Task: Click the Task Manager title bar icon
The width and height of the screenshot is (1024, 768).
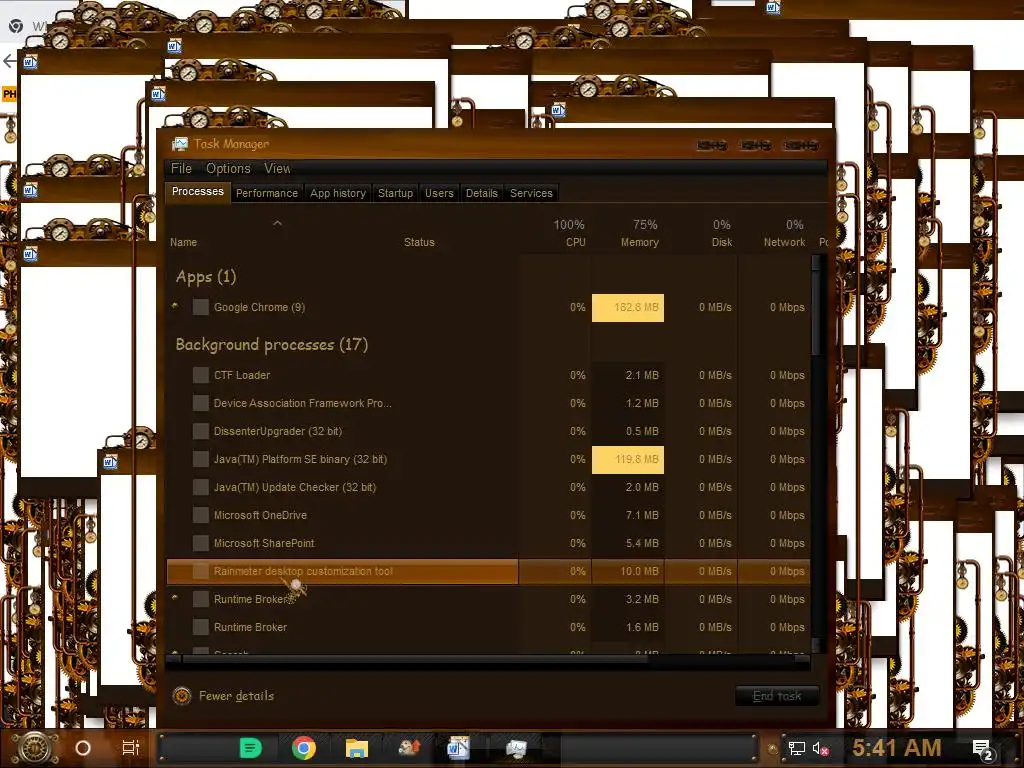Action: 180,144
